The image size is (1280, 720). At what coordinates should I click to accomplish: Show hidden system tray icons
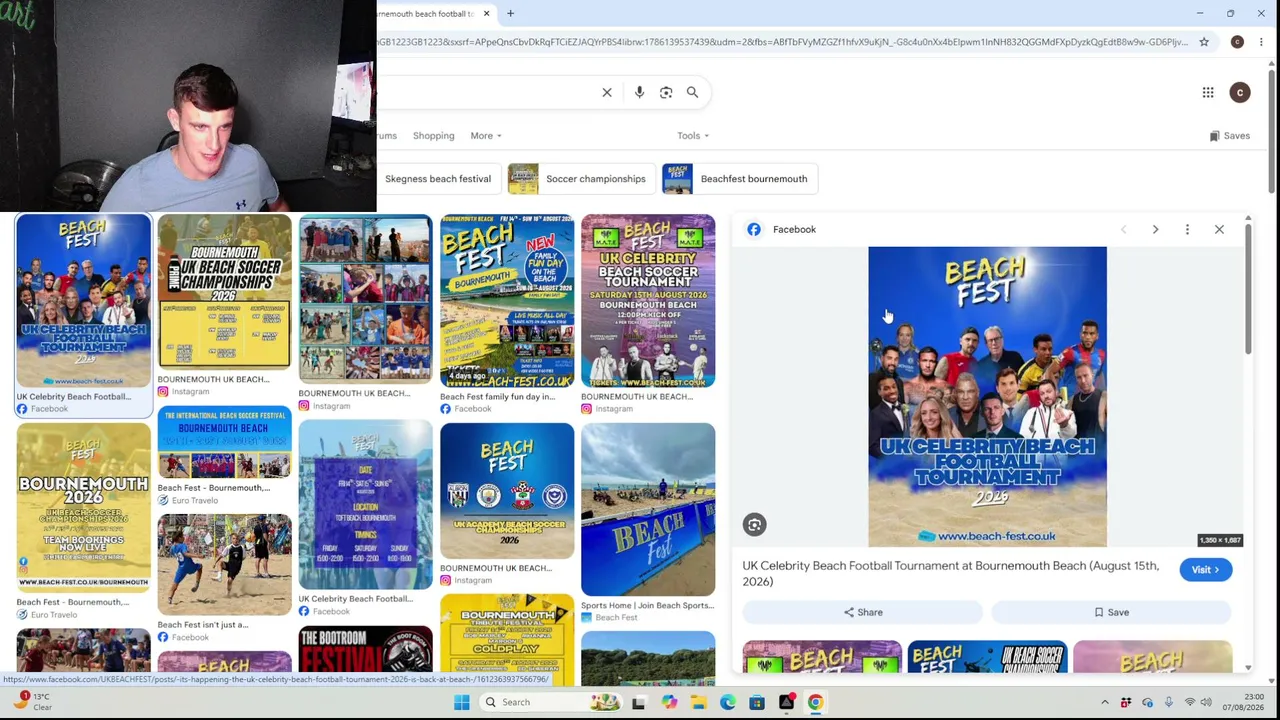[1104, 702]
